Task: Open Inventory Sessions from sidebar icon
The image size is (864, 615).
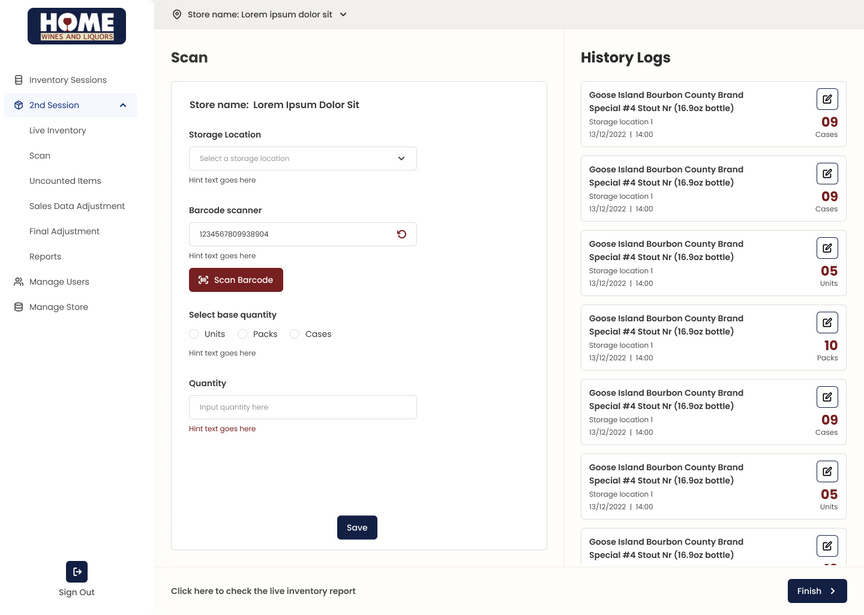Action: pyautogui.click(x=18, y=80)
